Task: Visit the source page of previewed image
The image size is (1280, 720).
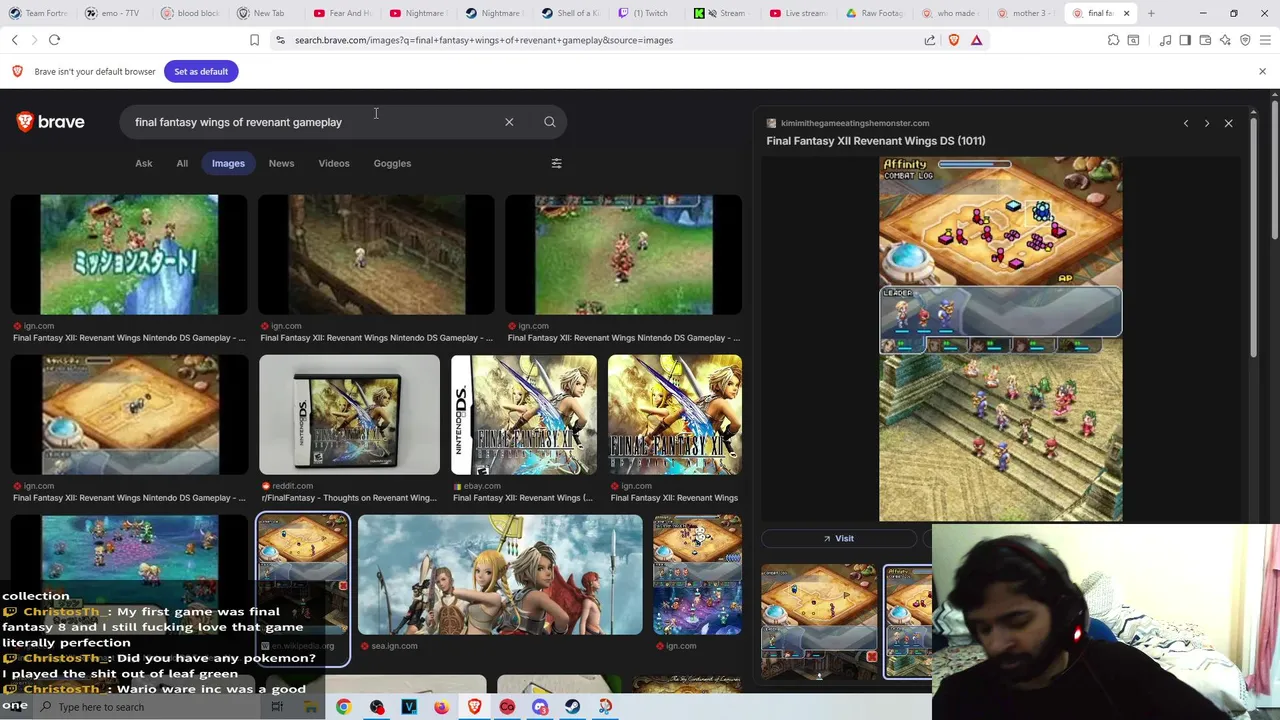Action: 838,538
